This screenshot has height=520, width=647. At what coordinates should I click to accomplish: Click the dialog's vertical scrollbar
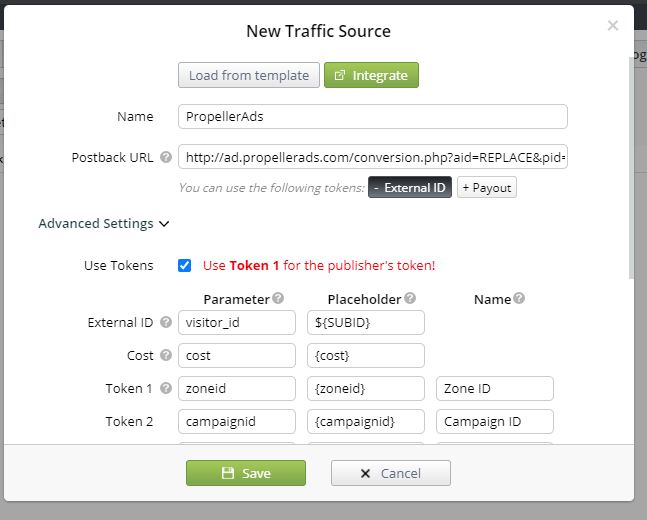point(631,167)
